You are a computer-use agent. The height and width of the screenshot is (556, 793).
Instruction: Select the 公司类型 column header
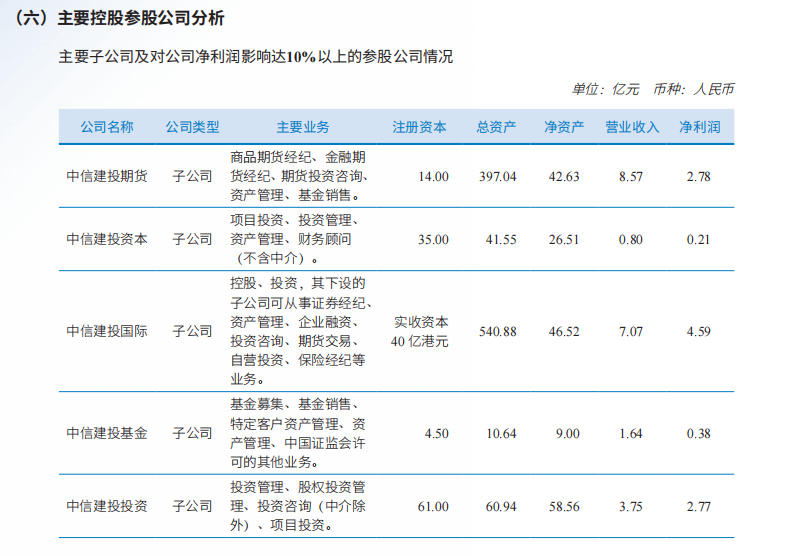pyautogui.click(x=192, y=127)
